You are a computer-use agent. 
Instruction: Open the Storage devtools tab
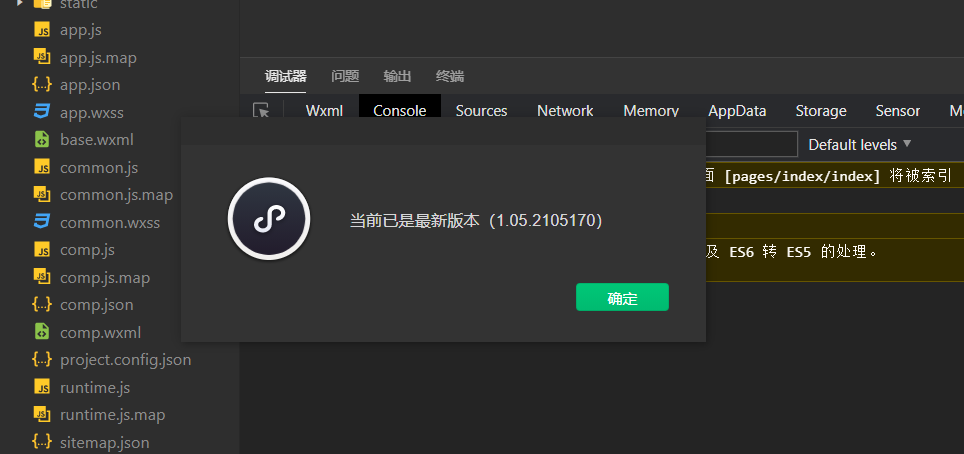click(x=821, y=111)
